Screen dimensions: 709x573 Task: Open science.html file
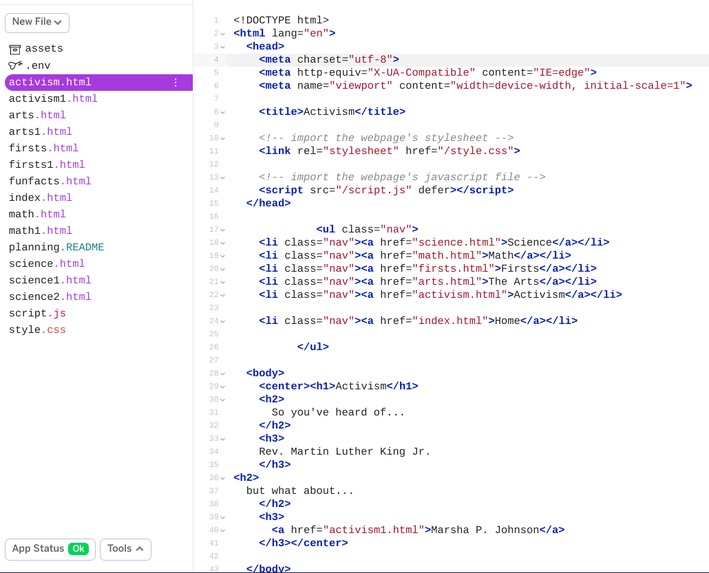47,264
